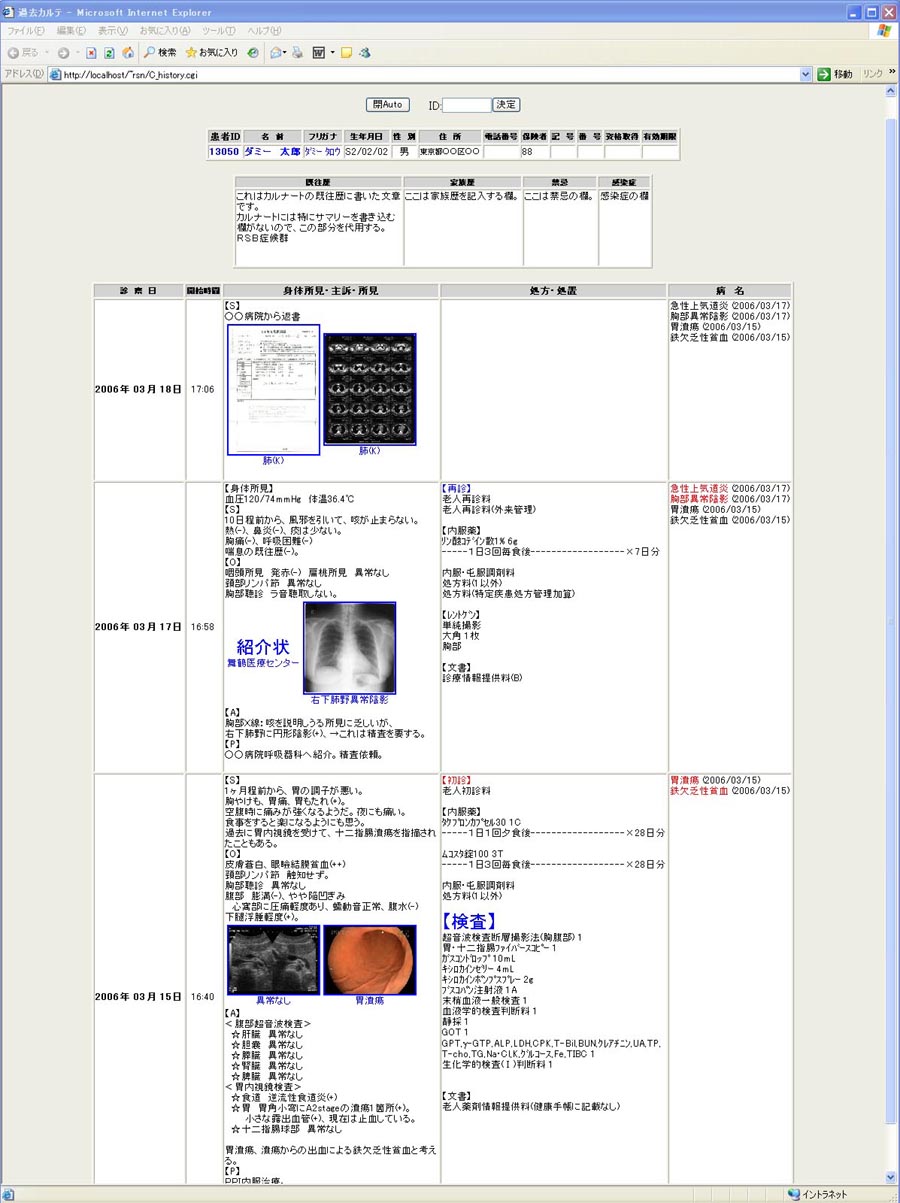This screenshot has width=900, height=1203.
Task: Click the IE Back arrow button
Action: click(22, 52)
